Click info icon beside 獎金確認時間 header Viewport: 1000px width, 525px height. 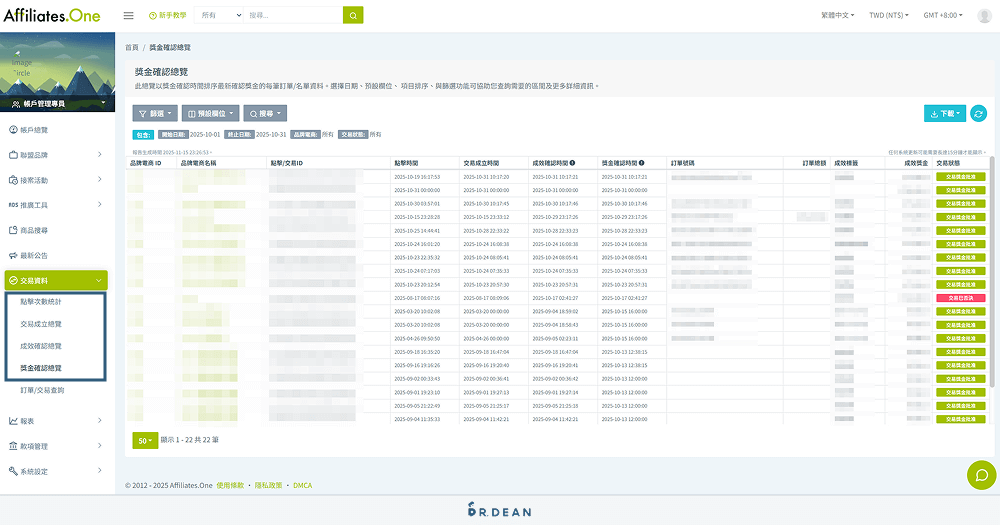641,162
